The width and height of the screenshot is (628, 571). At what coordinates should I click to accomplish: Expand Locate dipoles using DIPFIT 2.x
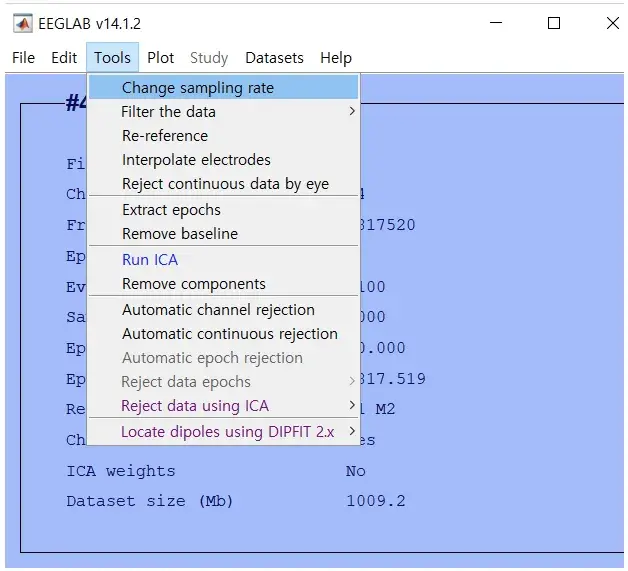(230, 432)
